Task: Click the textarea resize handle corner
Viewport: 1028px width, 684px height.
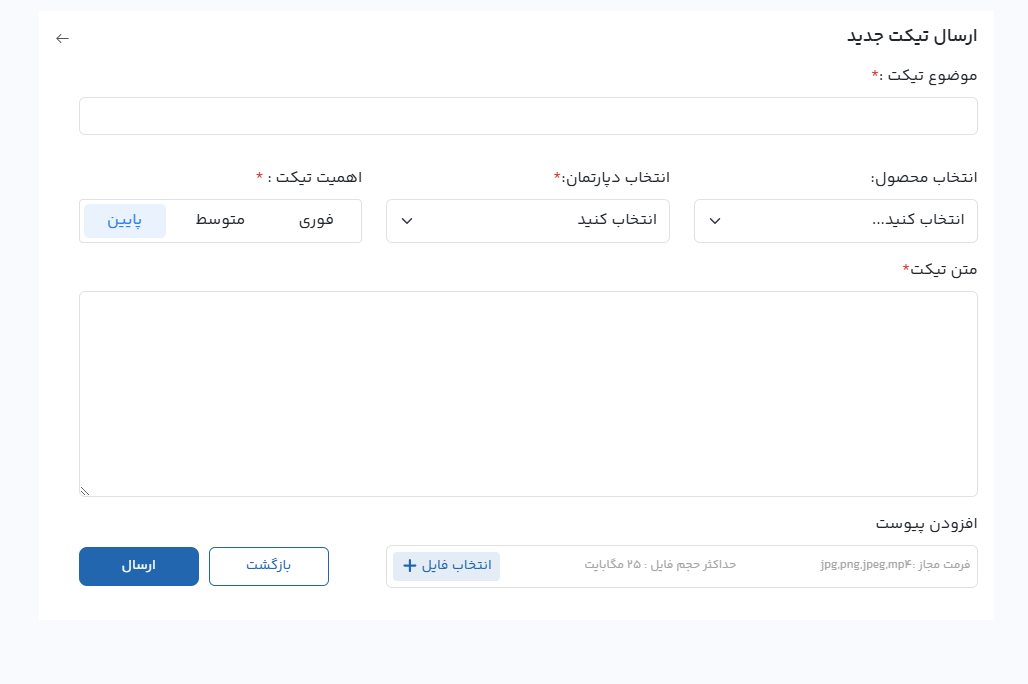Action: pos(85,490)
